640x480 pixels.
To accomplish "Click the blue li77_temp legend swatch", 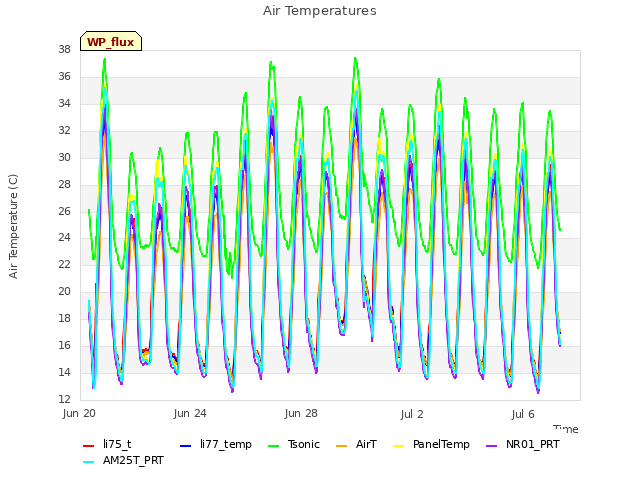I will 185,446.
